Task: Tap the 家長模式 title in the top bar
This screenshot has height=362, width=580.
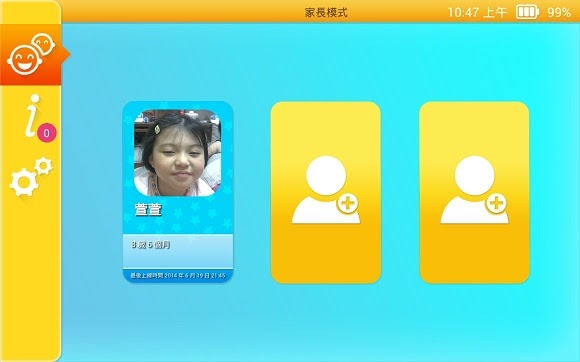Action: tap(326, 12)
